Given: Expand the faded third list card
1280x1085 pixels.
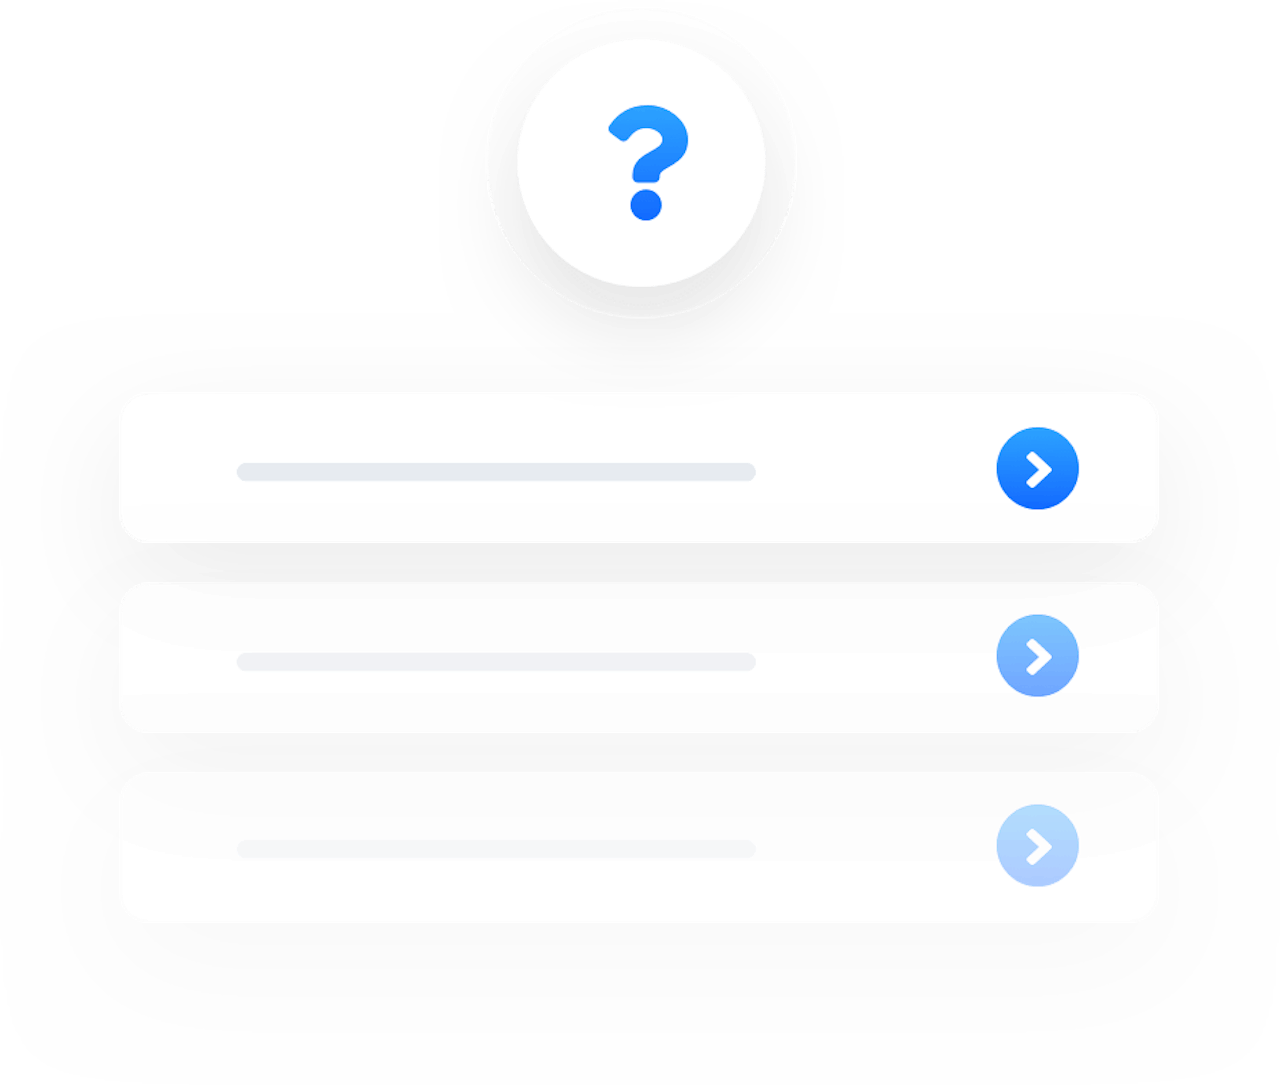Looking at the screenshot, I should coord(639,847).
